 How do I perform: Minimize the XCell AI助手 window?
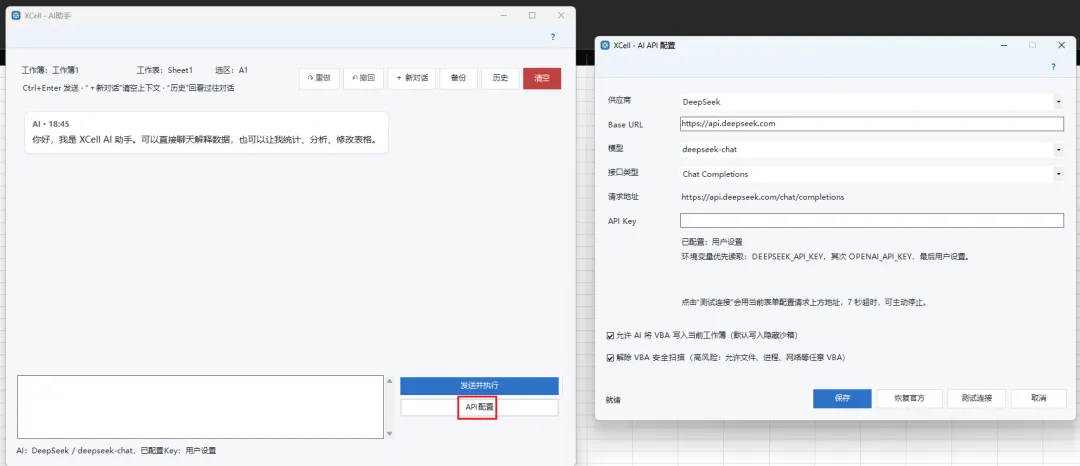[x=503, y=15]
